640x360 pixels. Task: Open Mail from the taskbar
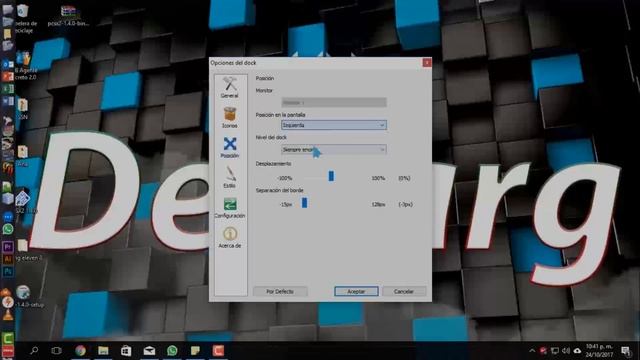pos(149,350)
